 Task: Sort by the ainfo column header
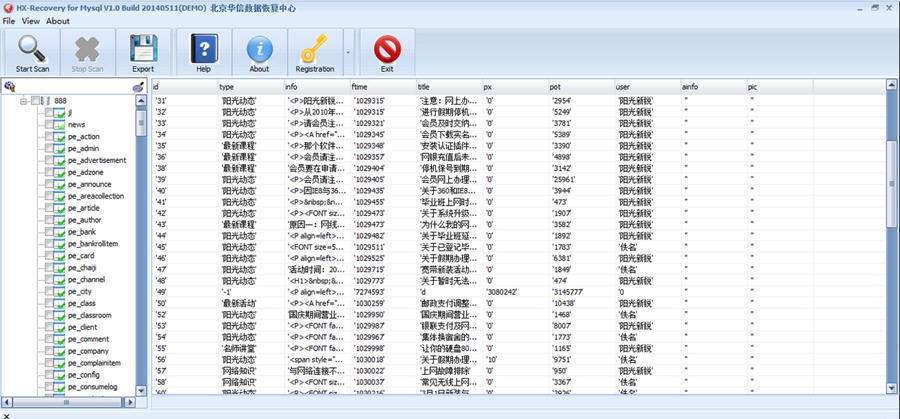point(713,87)
